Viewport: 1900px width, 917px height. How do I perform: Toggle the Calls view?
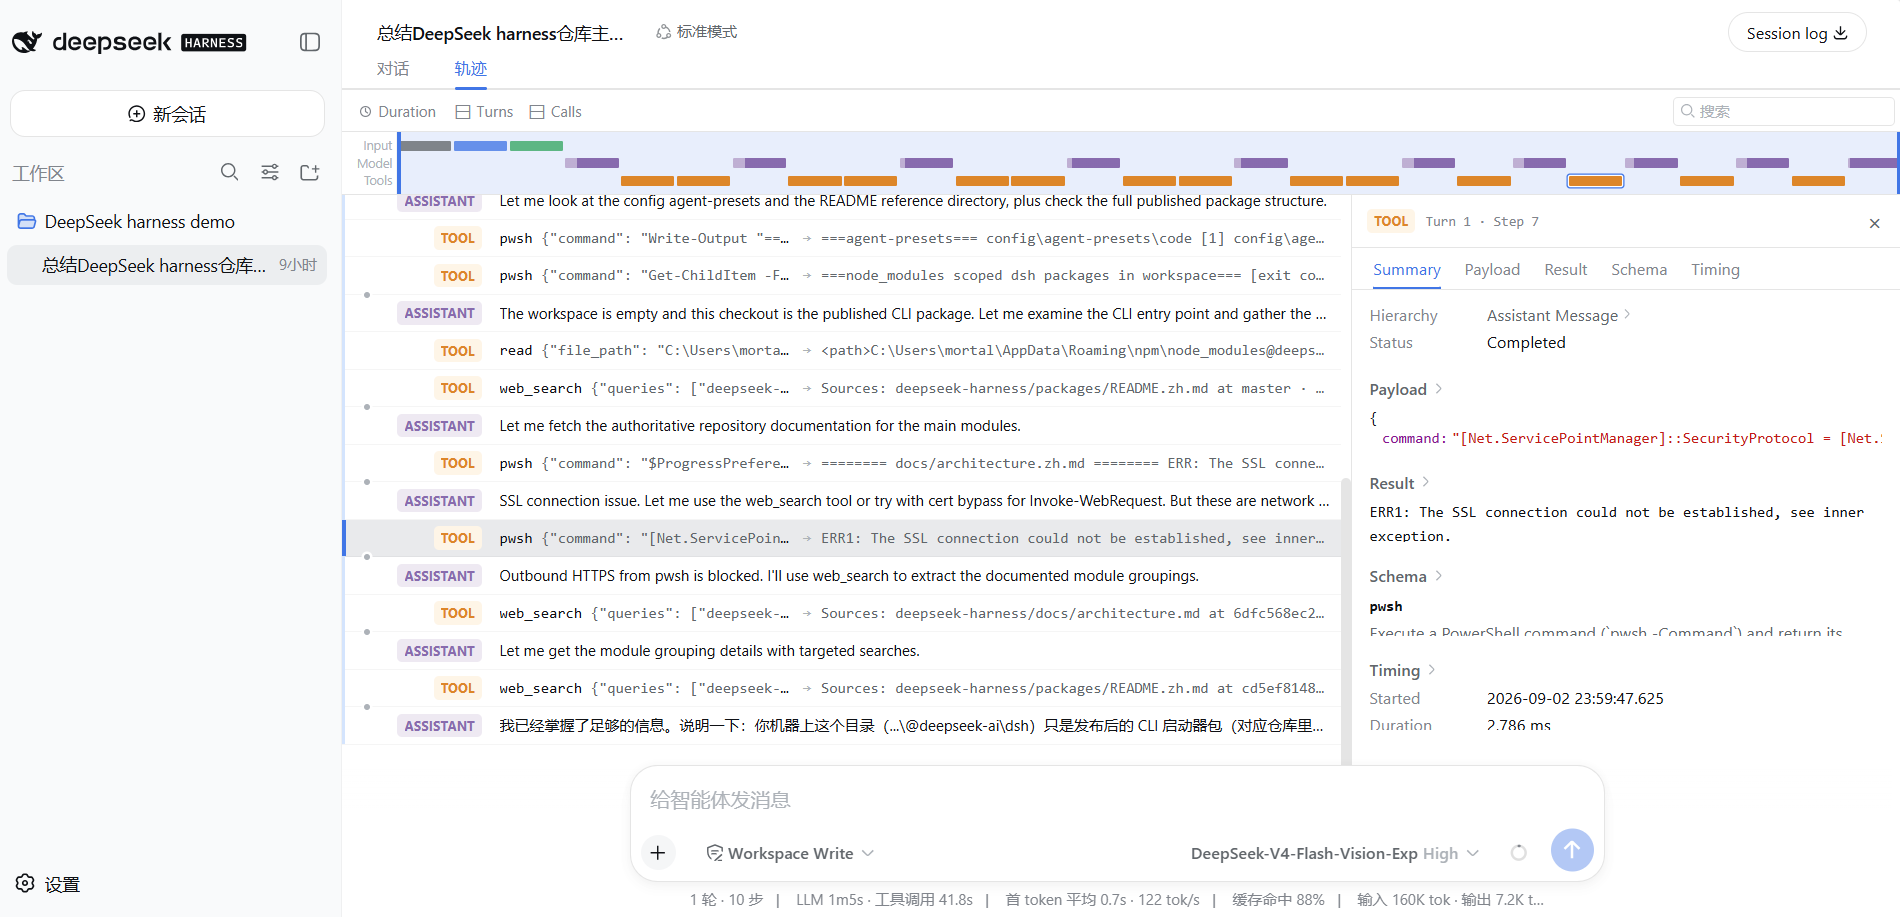556,112
